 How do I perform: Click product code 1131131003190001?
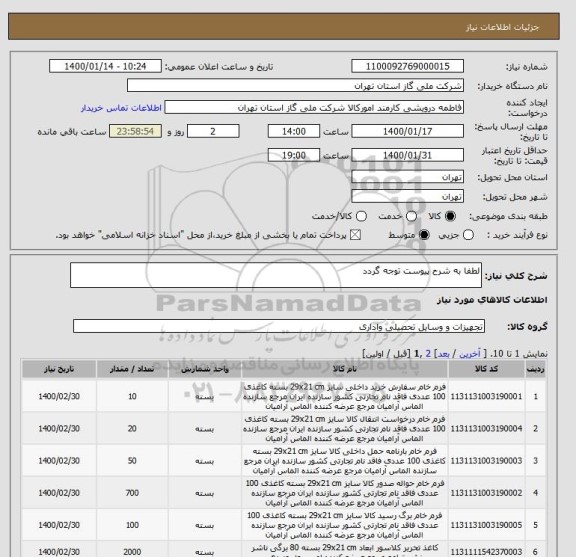486,396
